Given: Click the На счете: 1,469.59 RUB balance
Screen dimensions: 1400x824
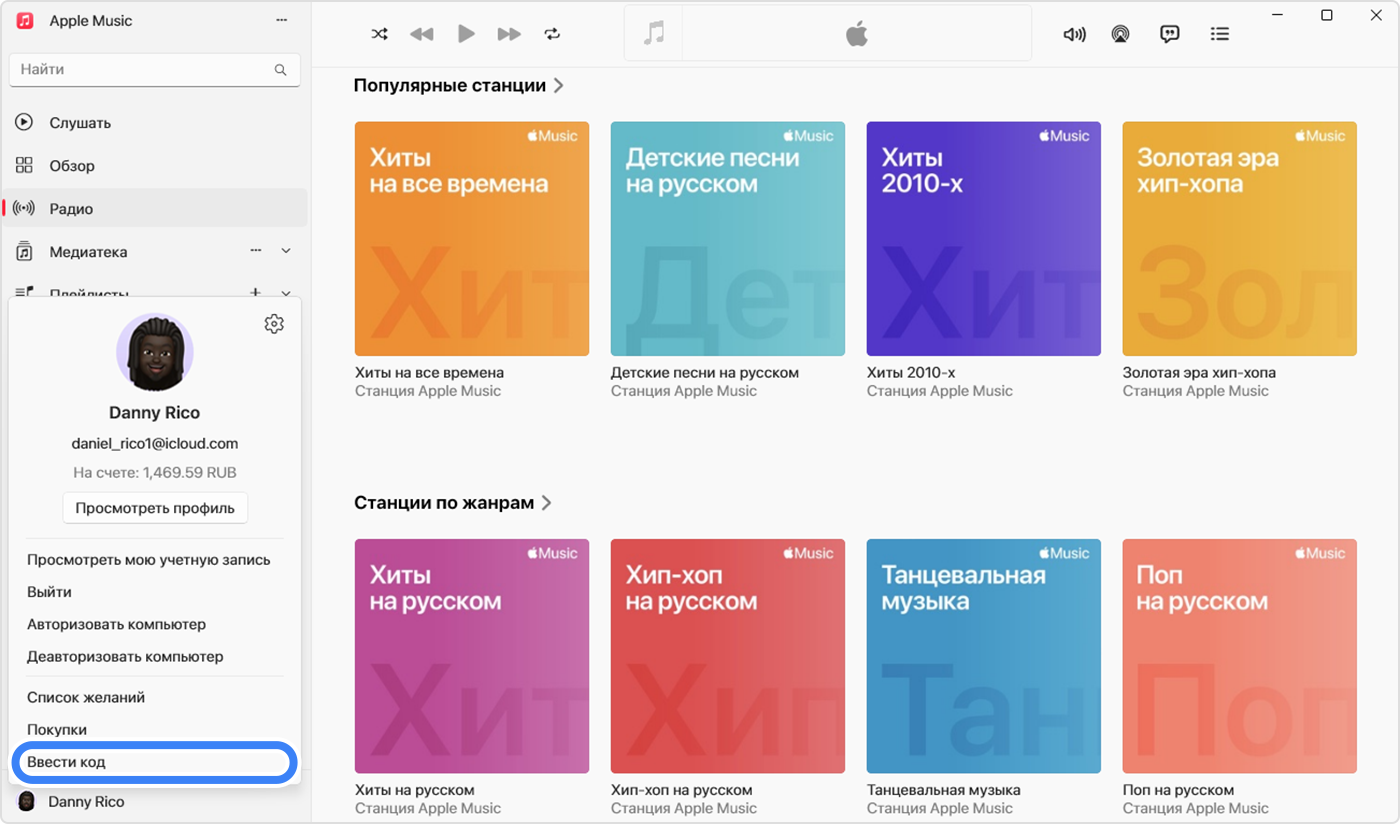Looking at the screenshot, I should 155,473.
